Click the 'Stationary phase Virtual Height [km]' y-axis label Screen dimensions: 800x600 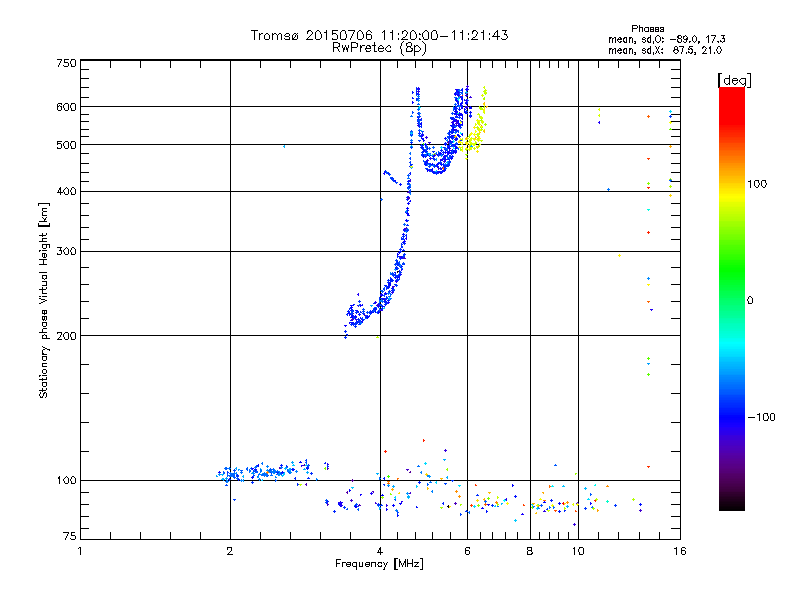[43, 300]
